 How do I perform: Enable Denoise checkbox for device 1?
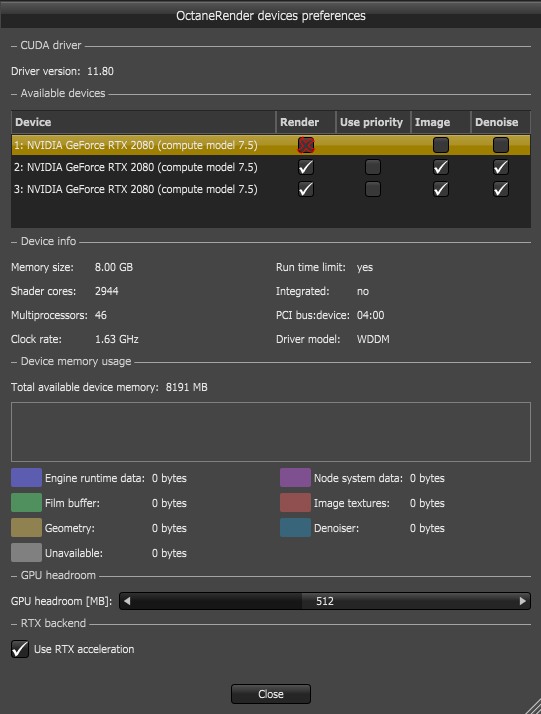coord(500,145)
